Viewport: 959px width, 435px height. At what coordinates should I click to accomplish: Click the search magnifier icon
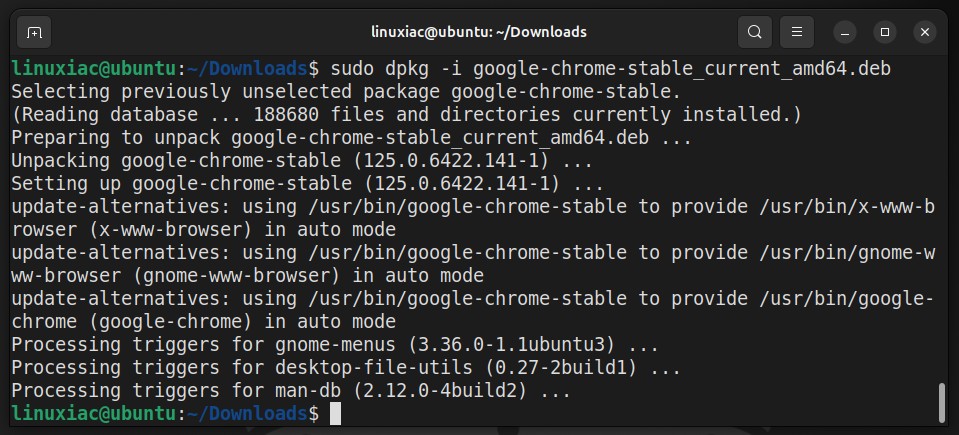(755, 32)
